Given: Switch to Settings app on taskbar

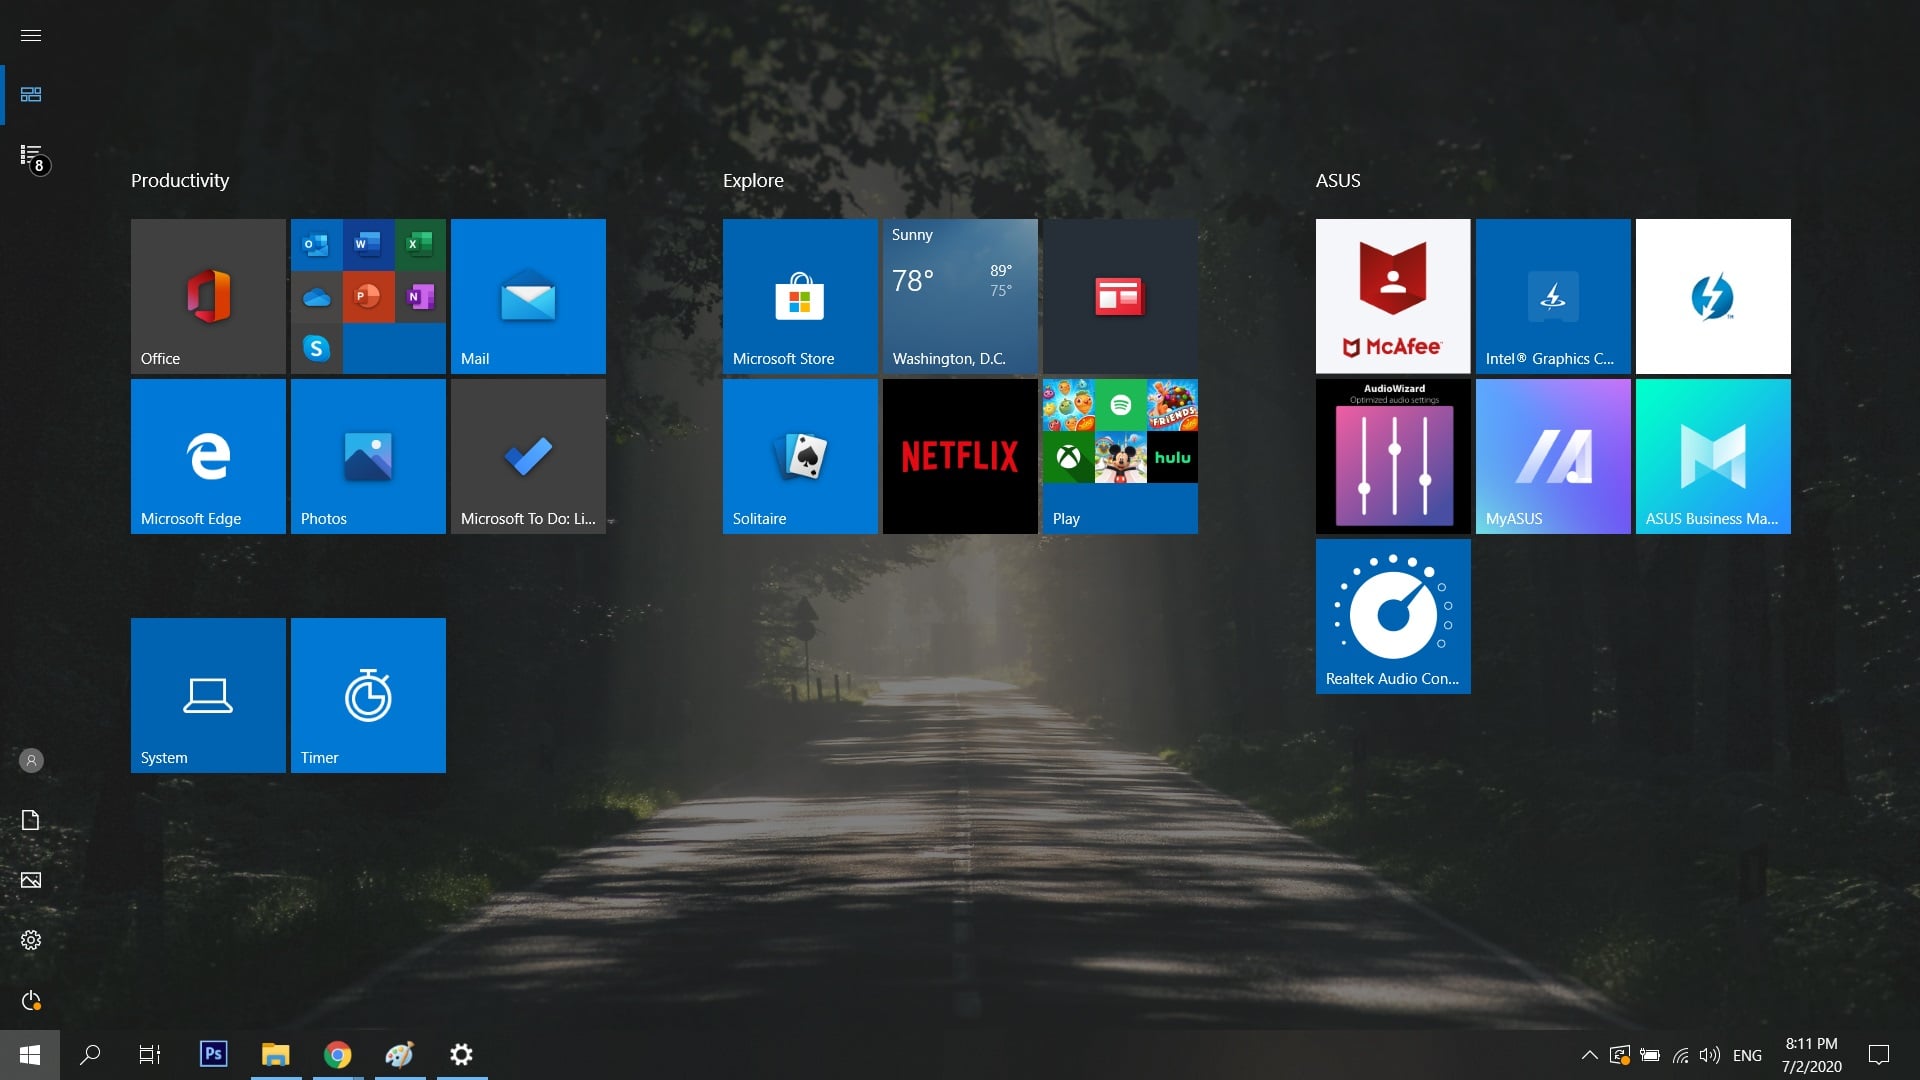Looking at the screenshot, I should click(461, 1055).
